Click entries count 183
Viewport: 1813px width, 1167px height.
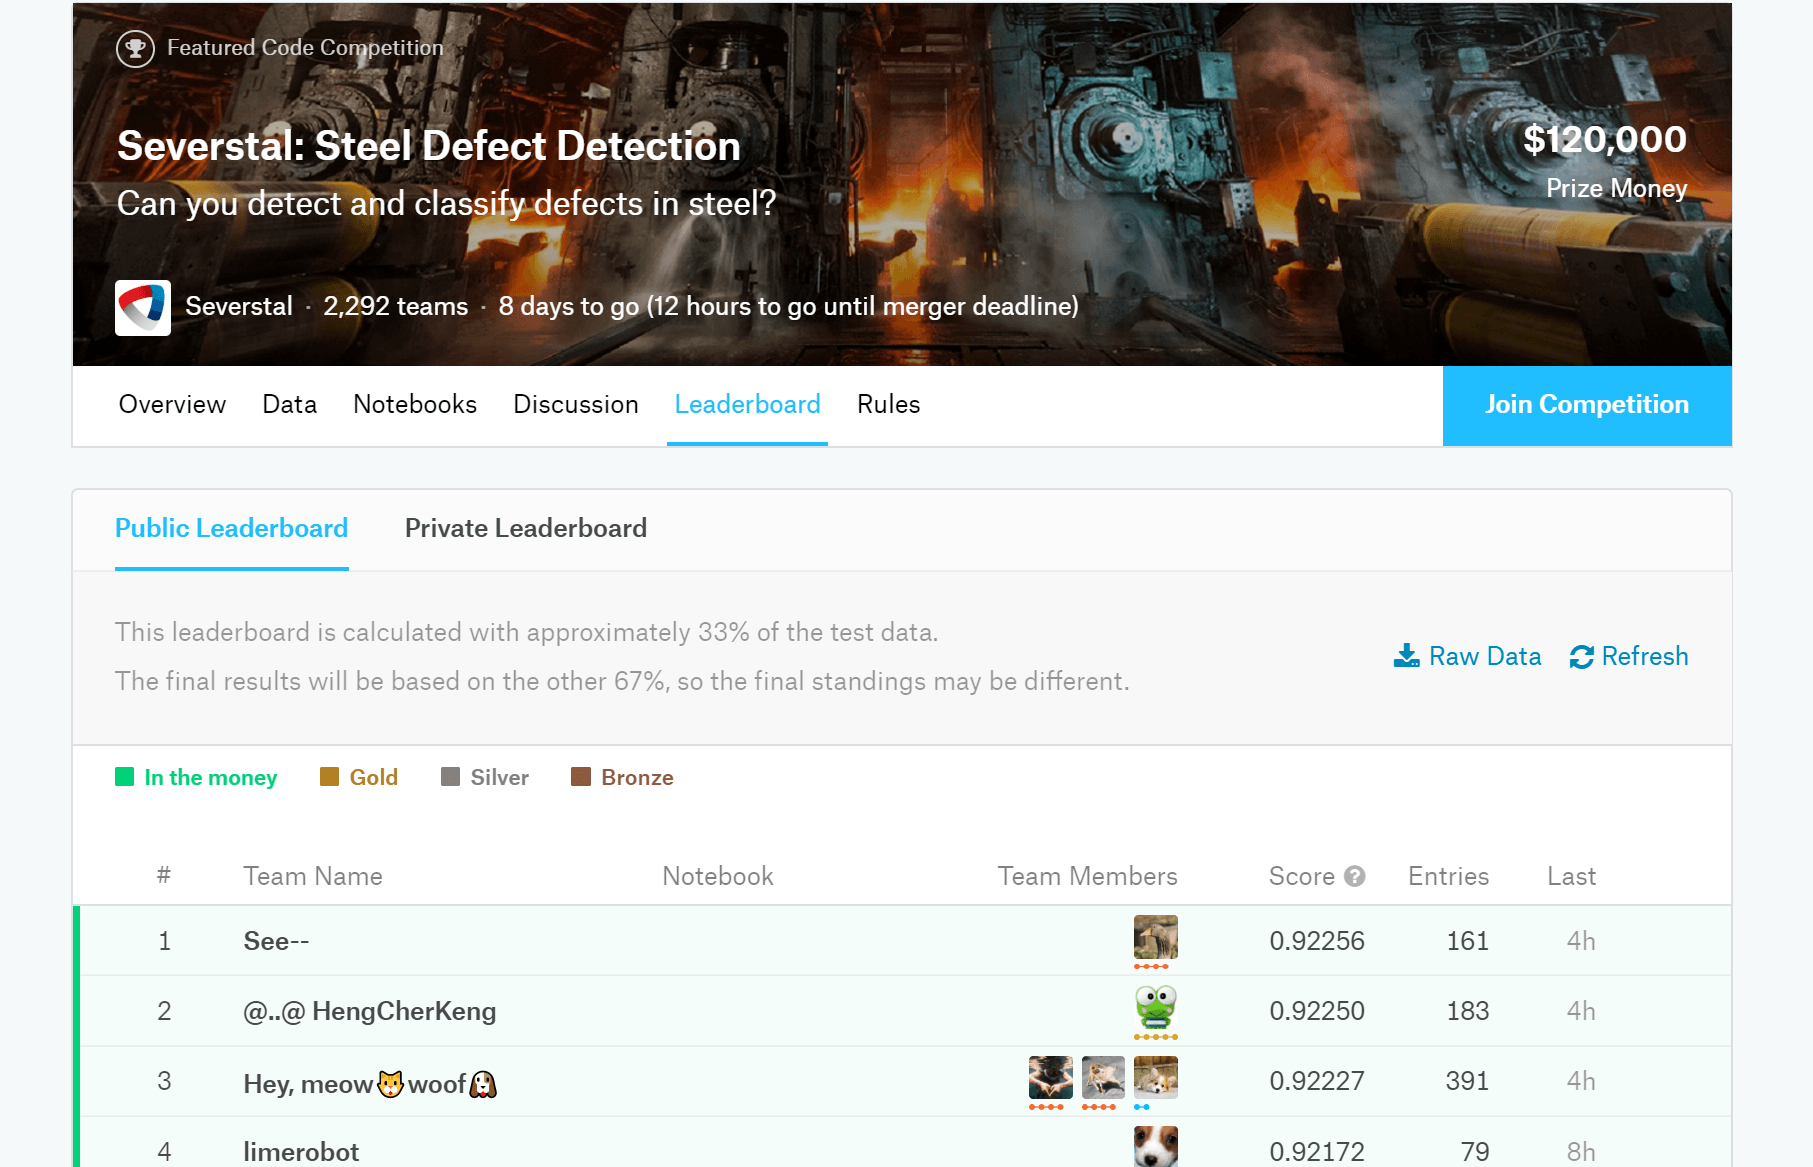1468,1011
